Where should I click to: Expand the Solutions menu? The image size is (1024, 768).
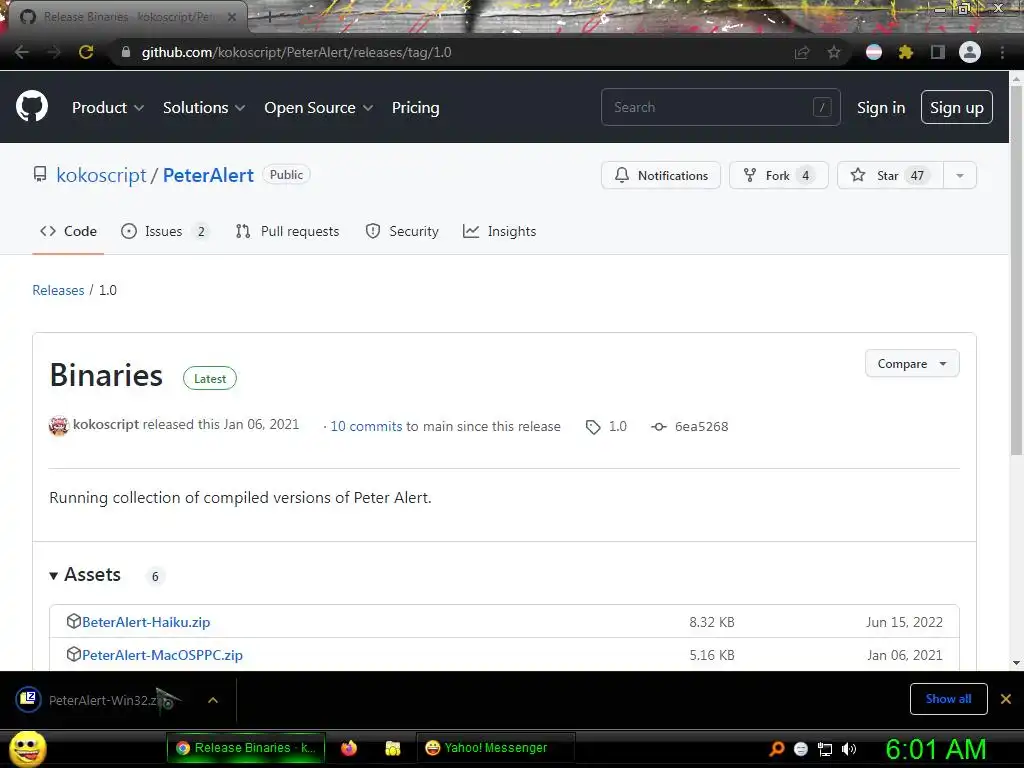click(x=204, y=108)
